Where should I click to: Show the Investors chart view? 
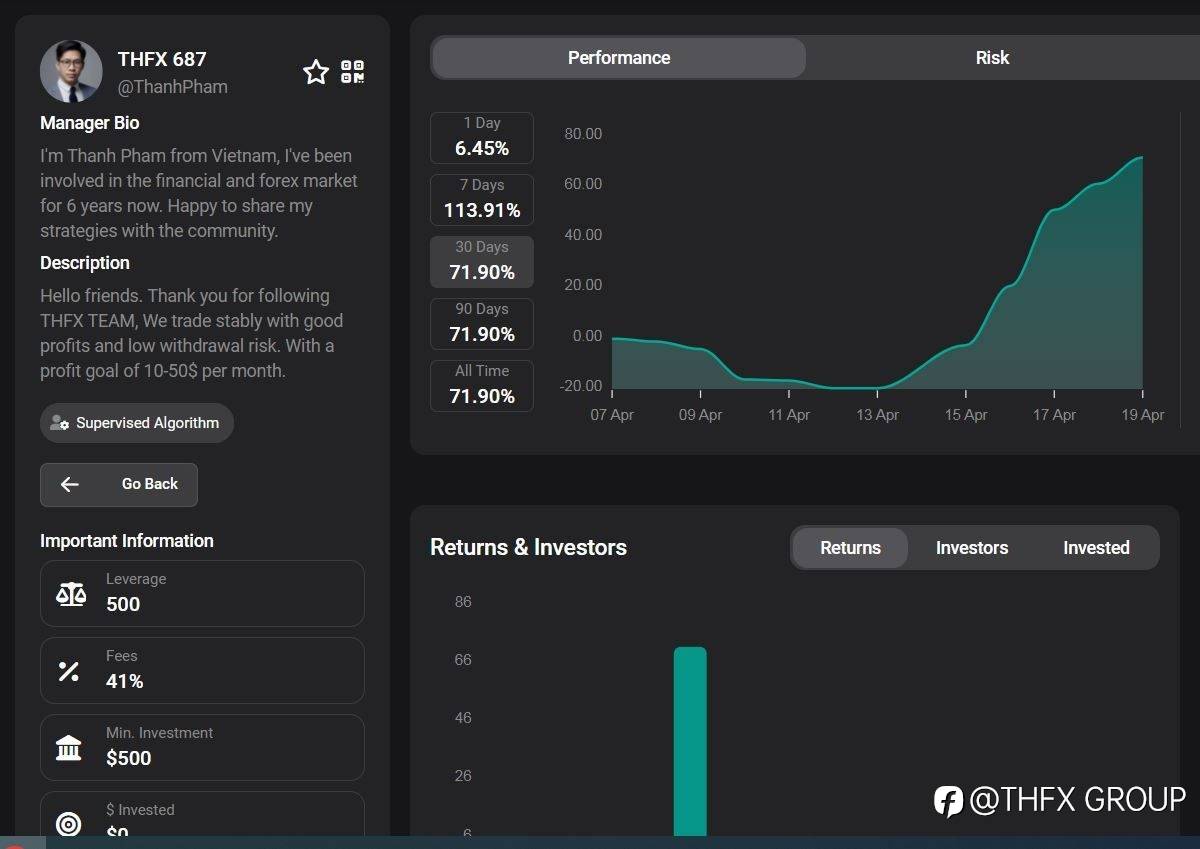pos(971,548)
